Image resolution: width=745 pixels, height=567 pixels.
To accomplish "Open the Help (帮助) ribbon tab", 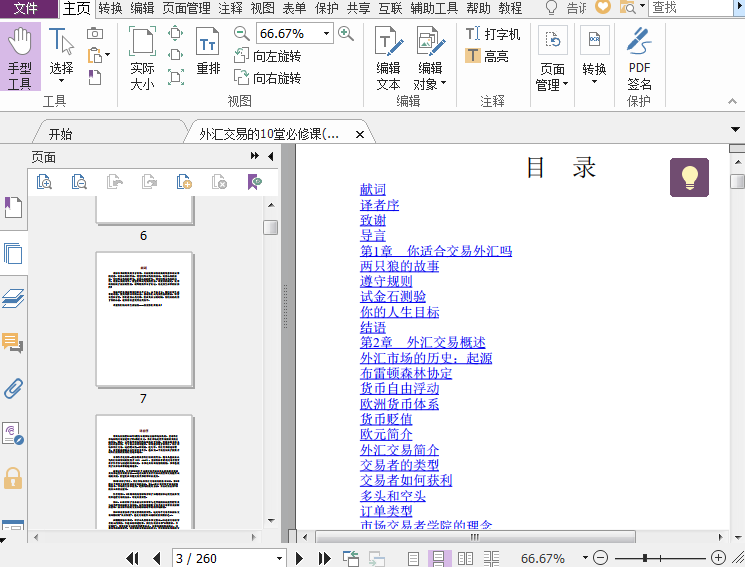I will (x=478, y=8).
